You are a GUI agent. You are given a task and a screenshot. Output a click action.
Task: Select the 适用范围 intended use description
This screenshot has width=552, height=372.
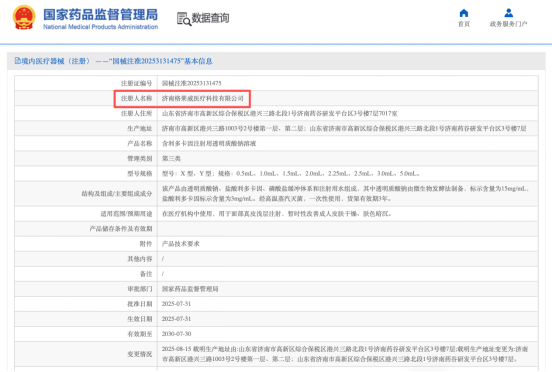pos(277,214)
